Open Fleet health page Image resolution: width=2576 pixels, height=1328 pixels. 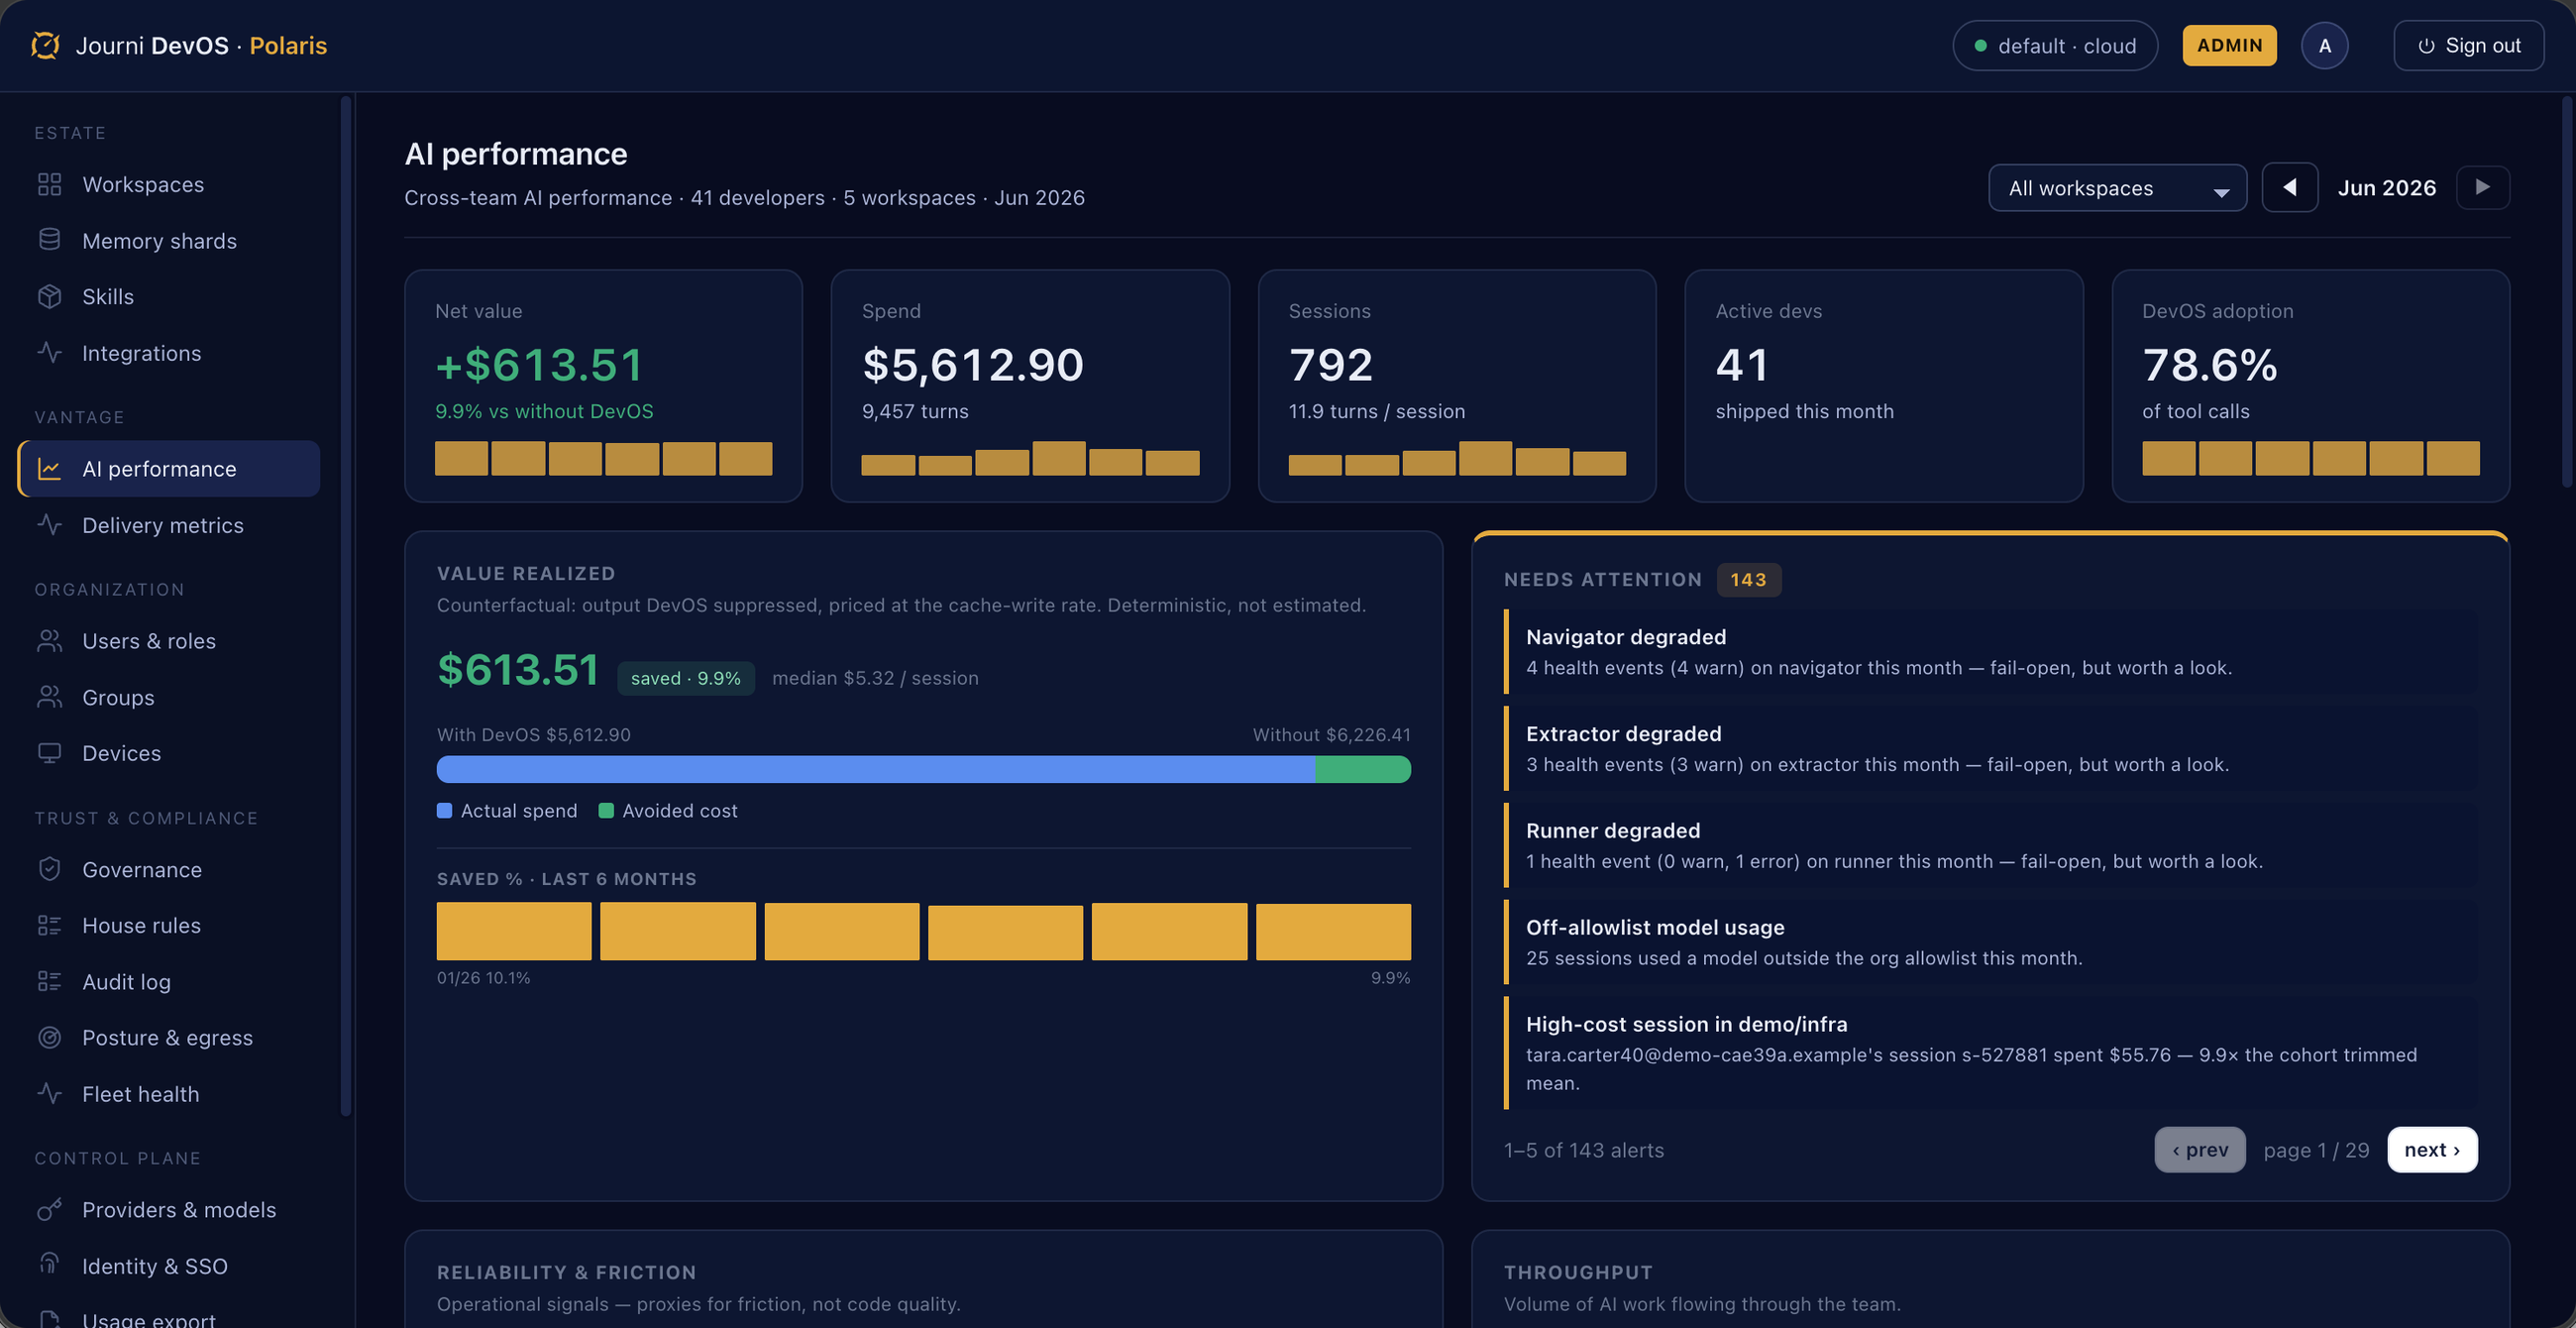pos(168,1093)
